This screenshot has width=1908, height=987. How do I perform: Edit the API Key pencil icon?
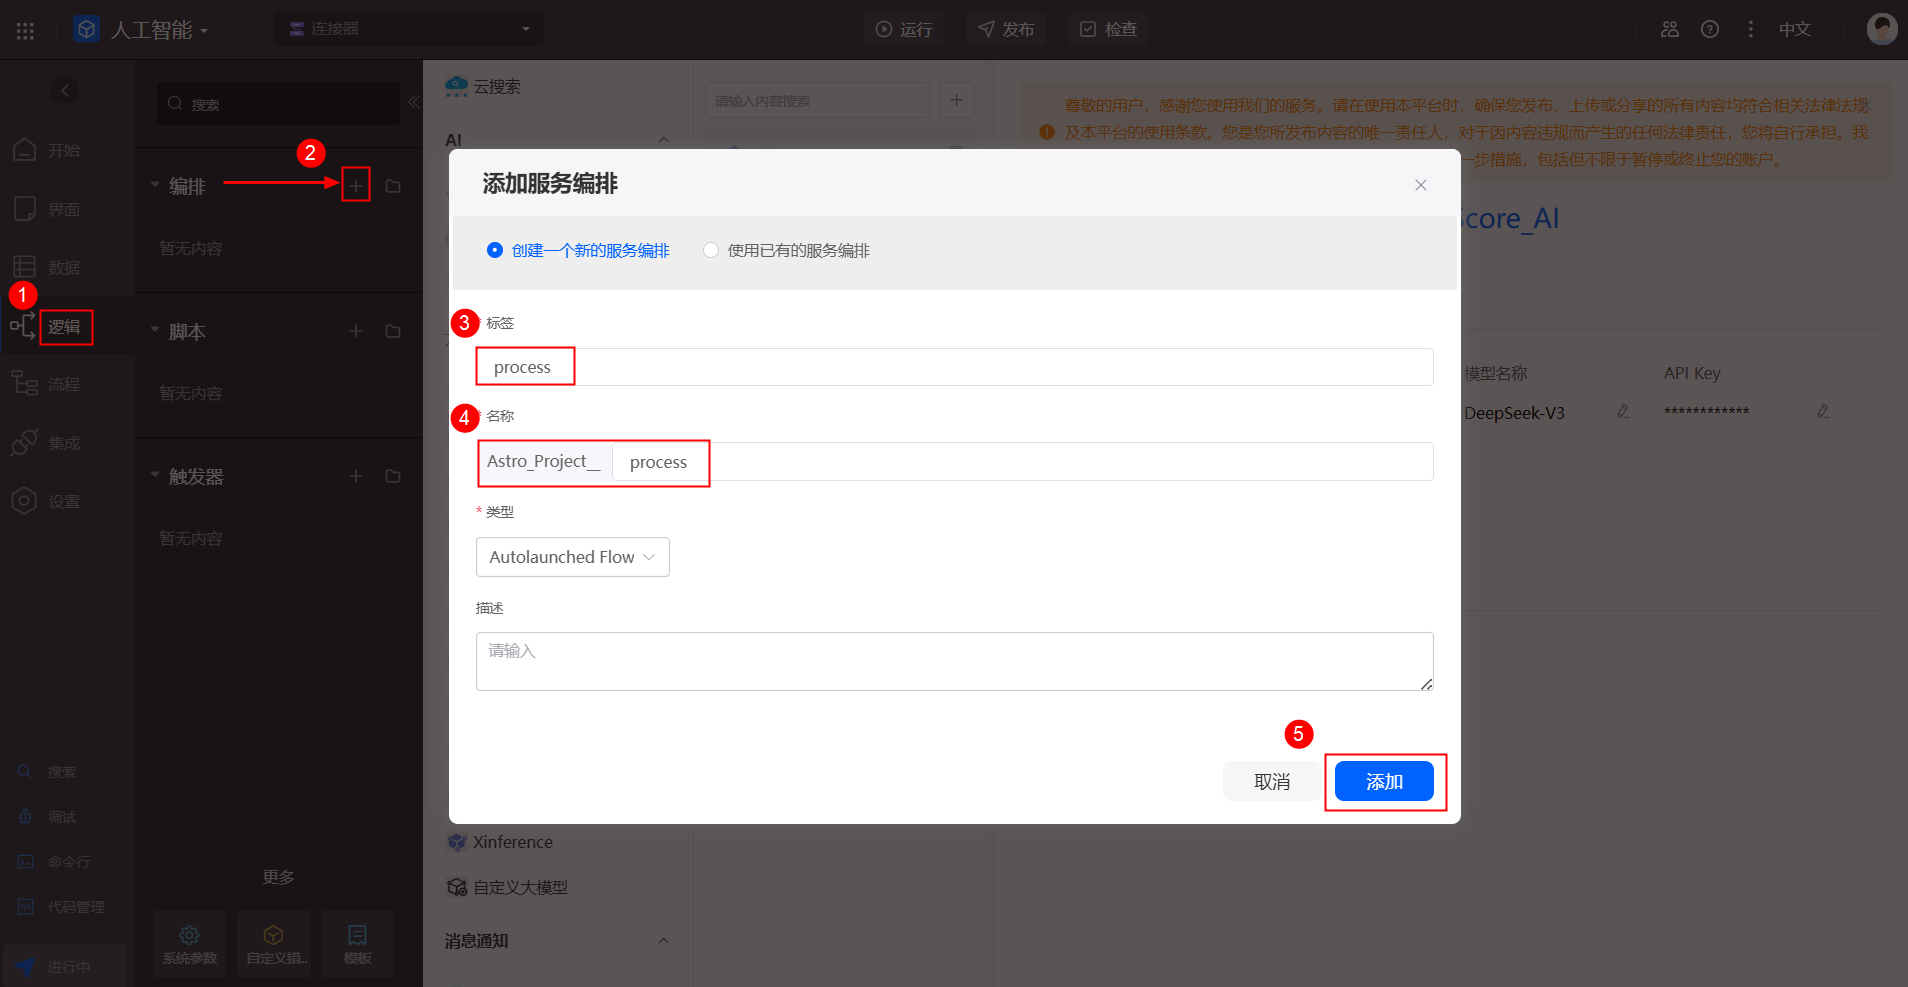1824,411
